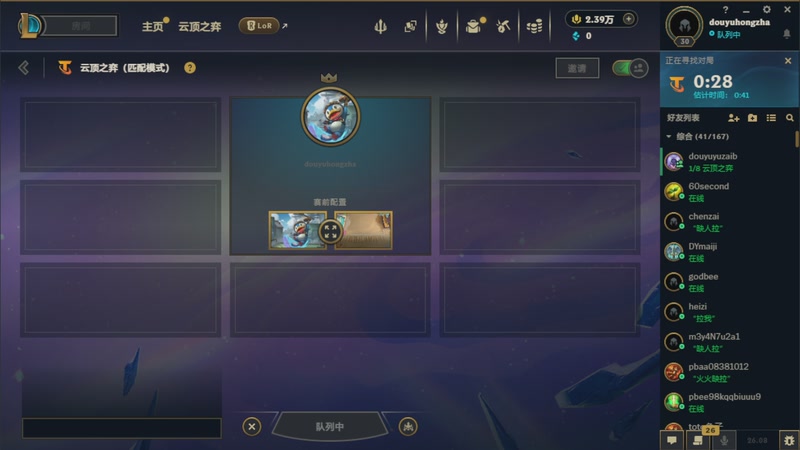Image resolution: width=800 pixels, height=450 pixels.
Task: Toggle the open party switch
Action: click(x=630, y=68)
